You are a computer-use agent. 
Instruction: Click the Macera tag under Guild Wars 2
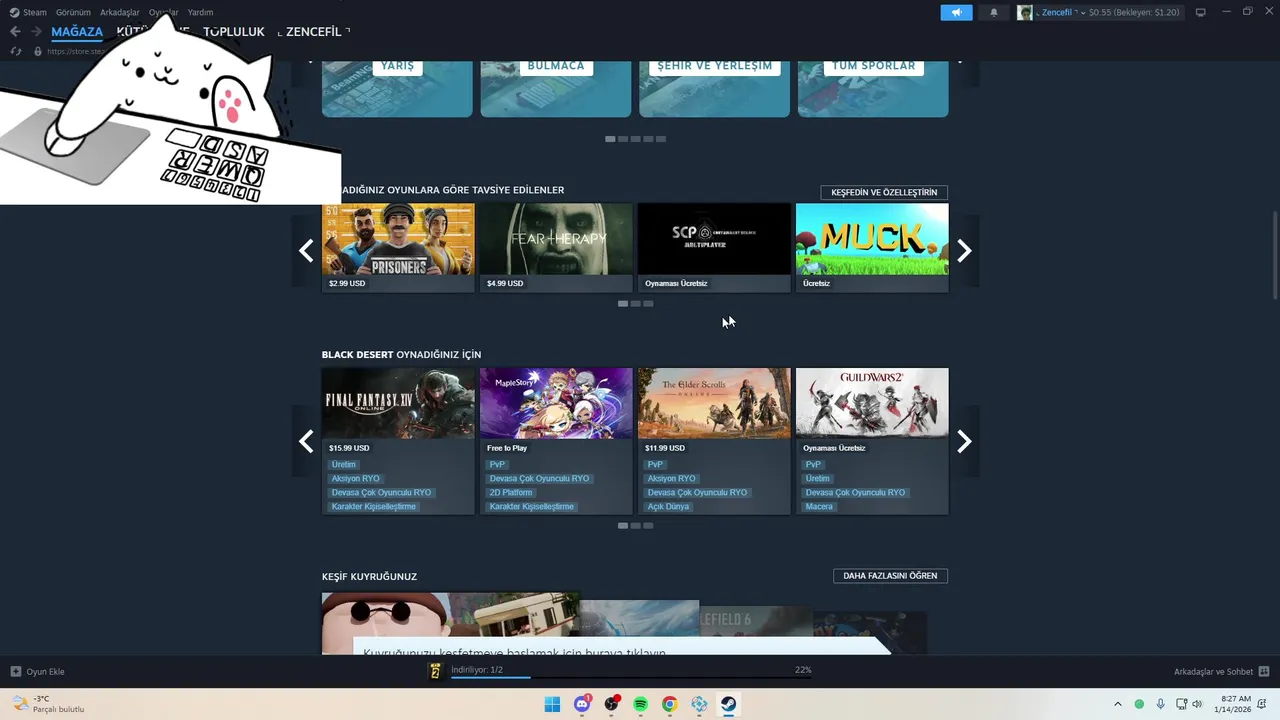(819, 506)
